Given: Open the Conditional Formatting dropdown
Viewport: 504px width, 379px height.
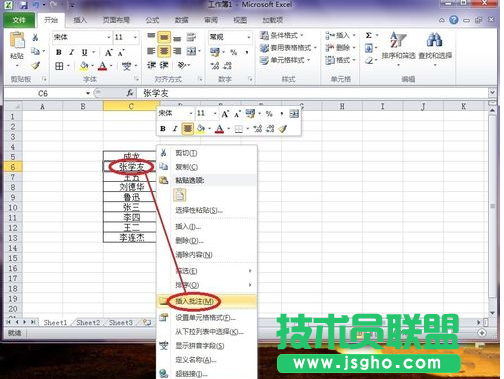Looking at the screenshot, I should tap(282, 35).
